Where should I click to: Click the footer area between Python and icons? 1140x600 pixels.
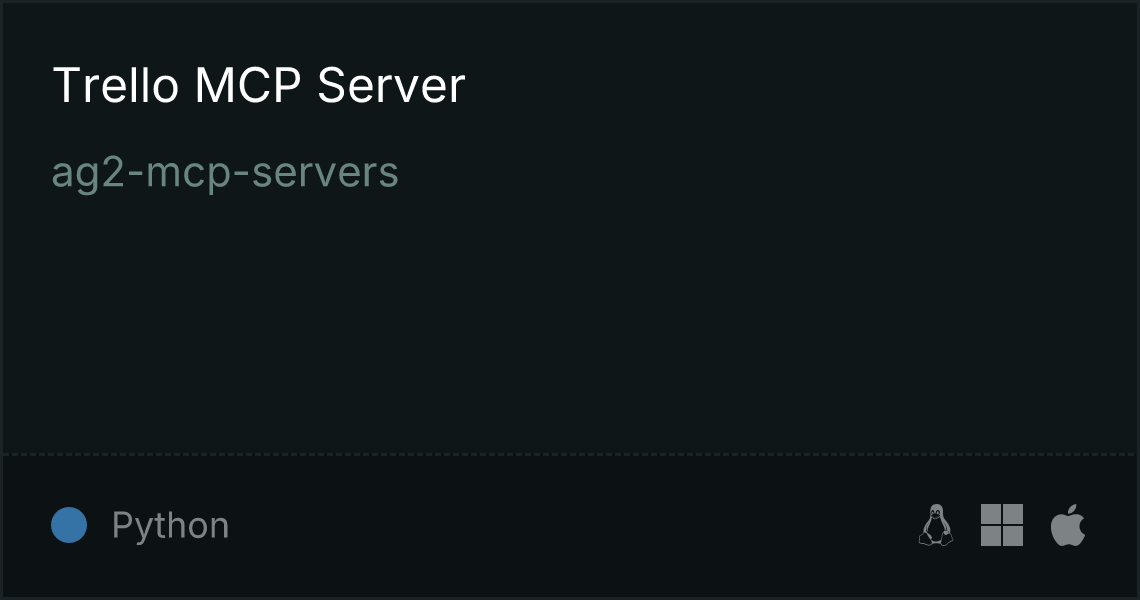click(x=573, y=525)
